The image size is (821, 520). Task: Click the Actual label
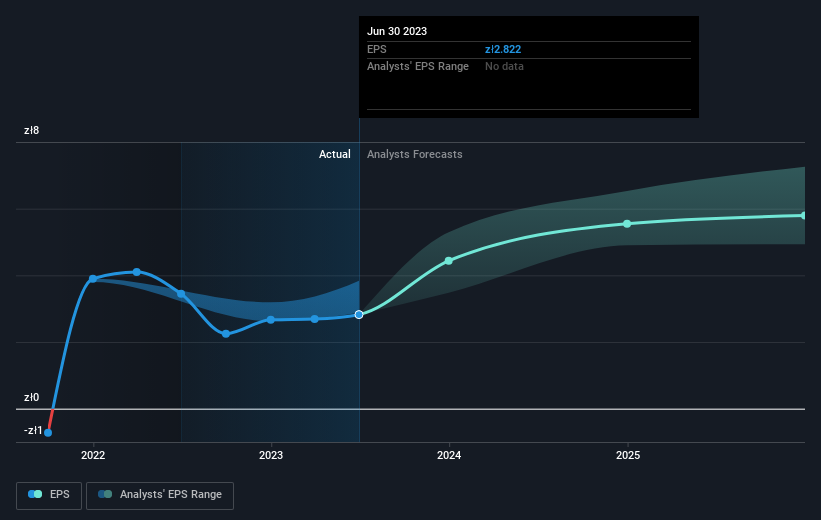coord(335,154)
